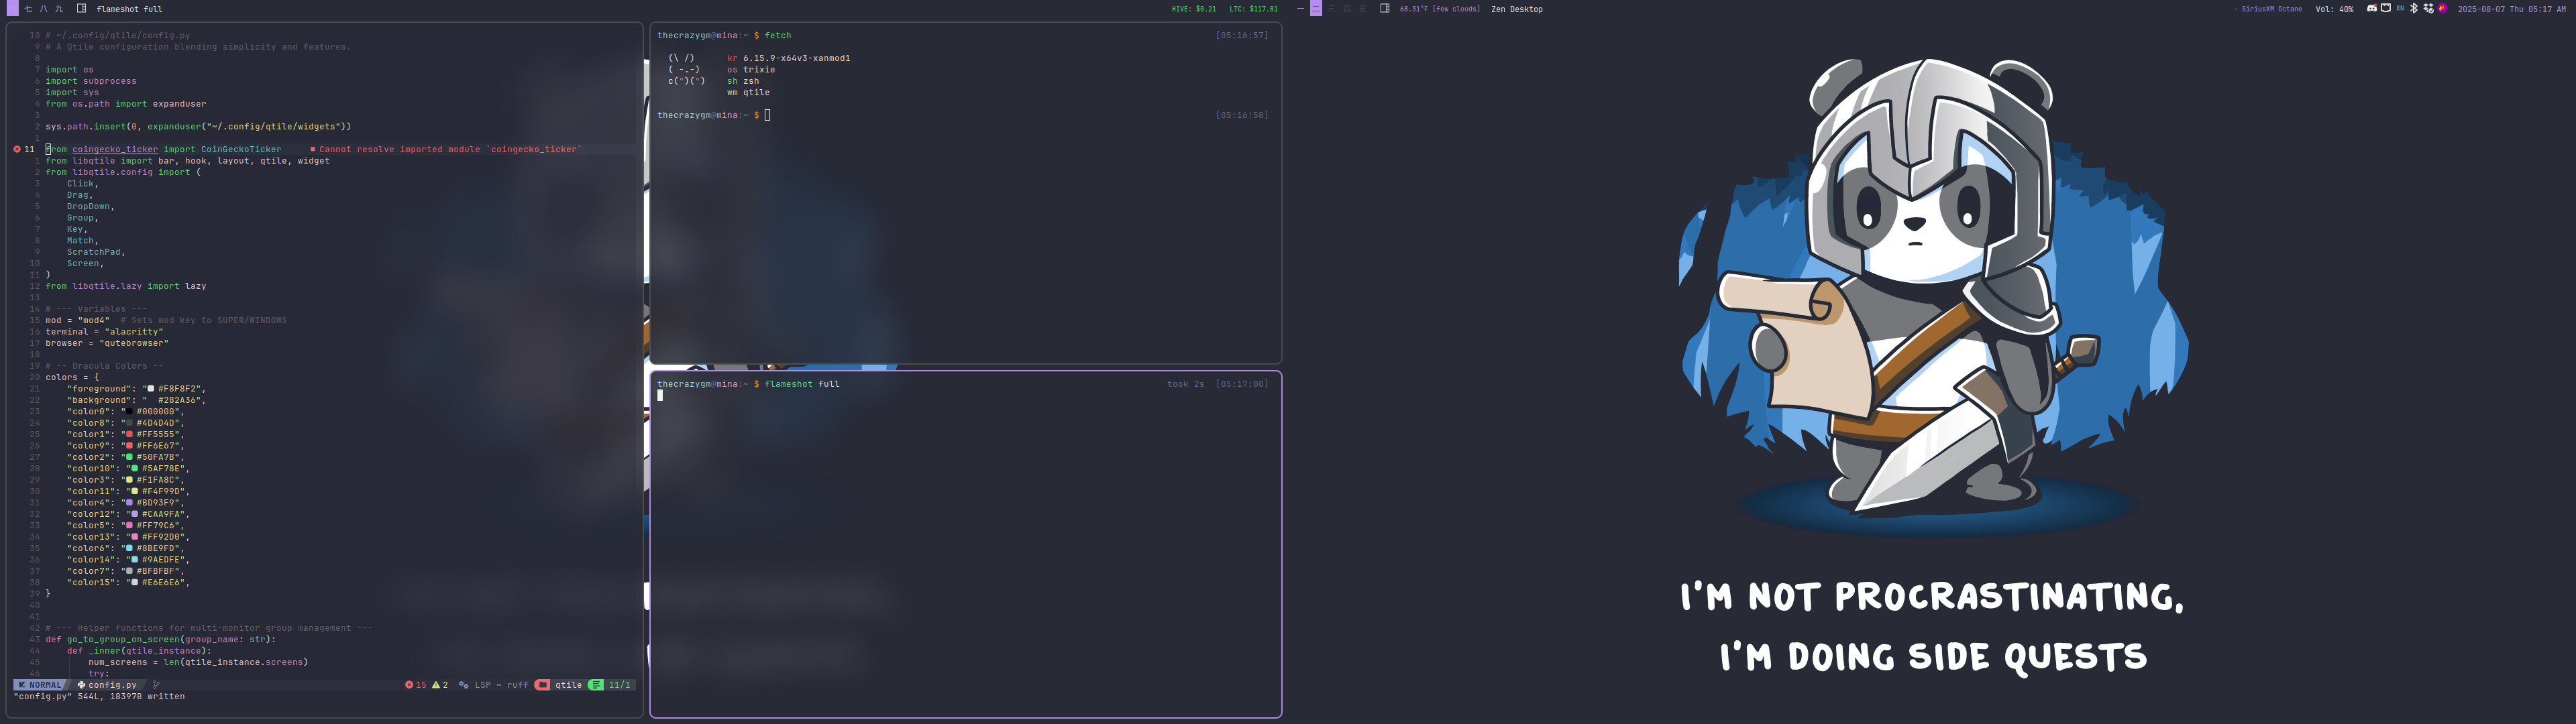Screen dimensions: 2576x724
Task: Click the HIVE price ticker
Action: click(x=1194, y=9)
